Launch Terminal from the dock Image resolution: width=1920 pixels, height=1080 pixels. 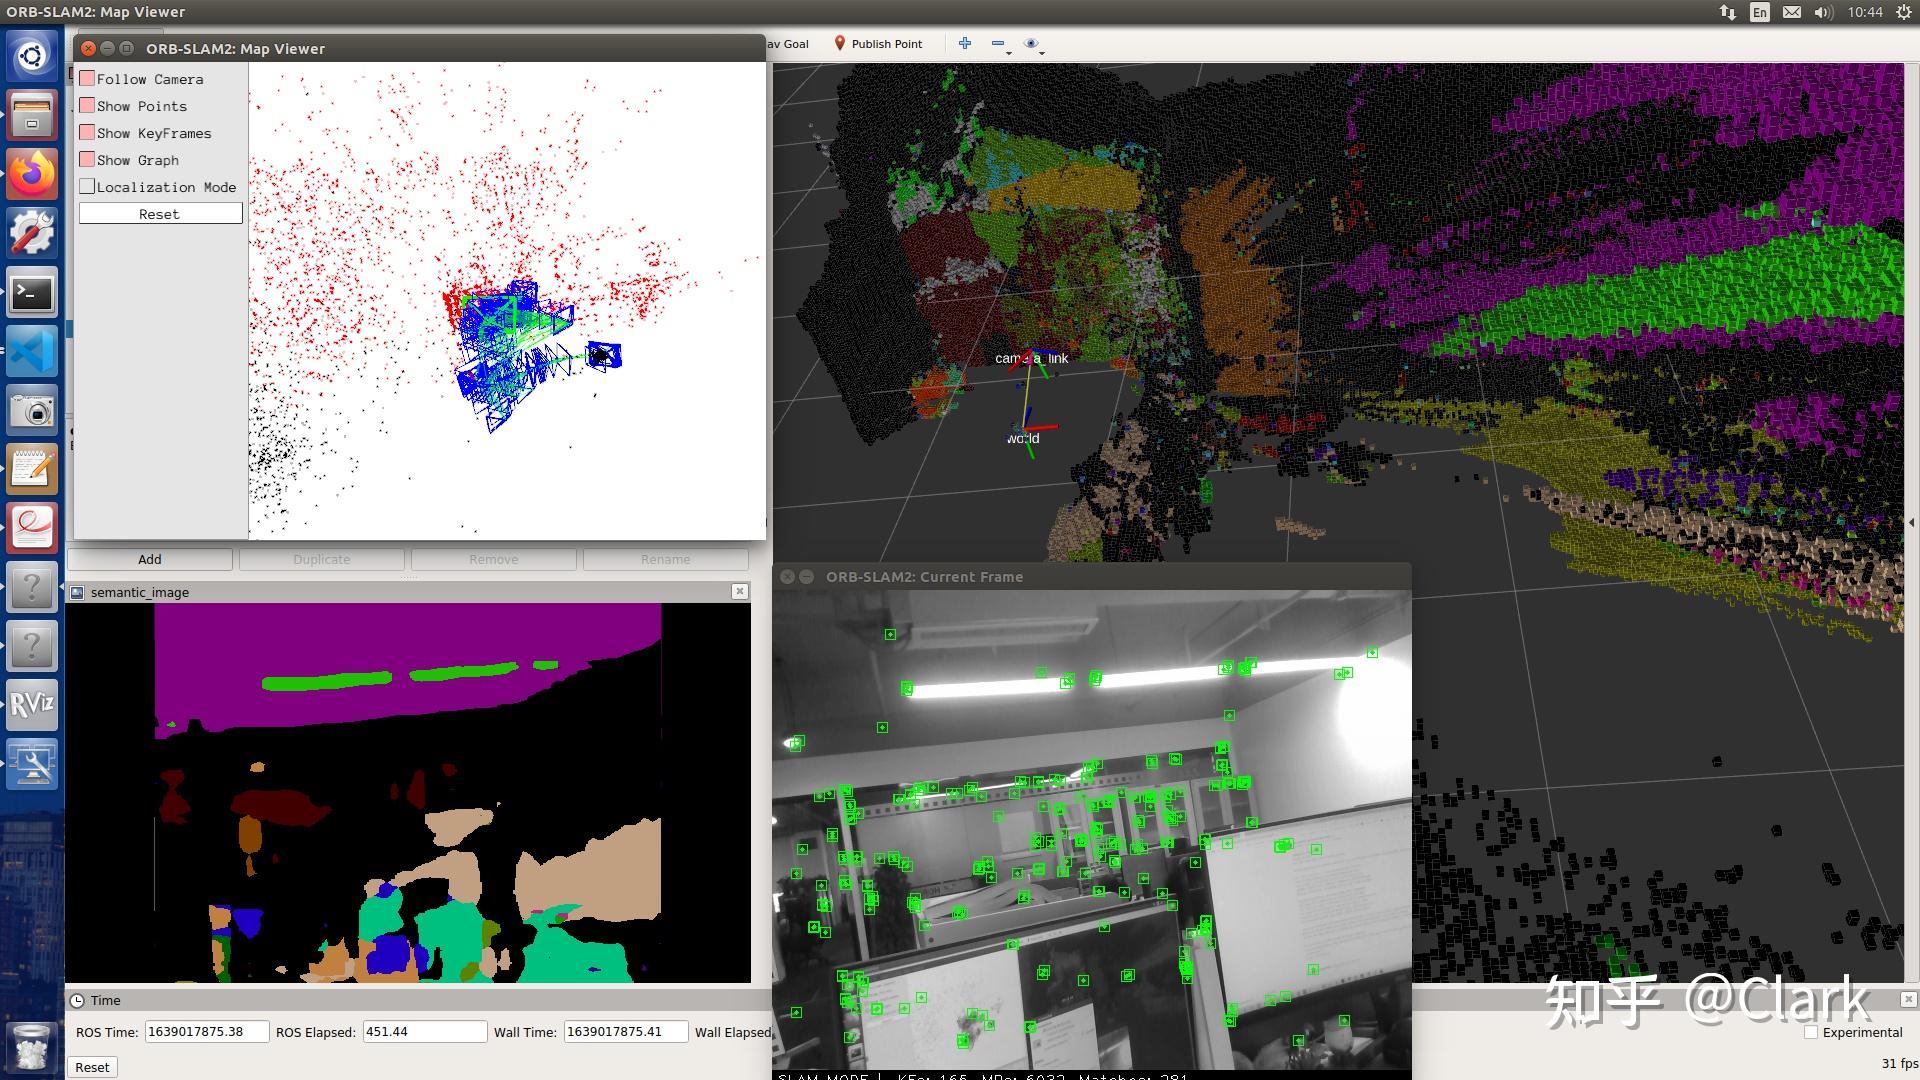pyautogui.click(x=32, y=293)
